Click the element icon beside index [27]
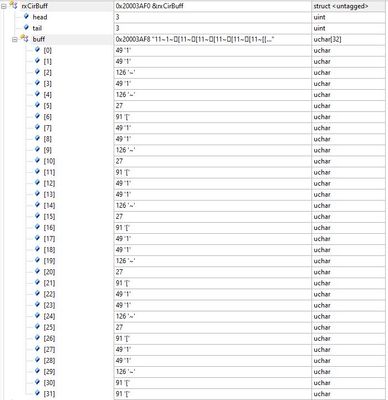The image size is (388, 400). [x=37, y=349]
